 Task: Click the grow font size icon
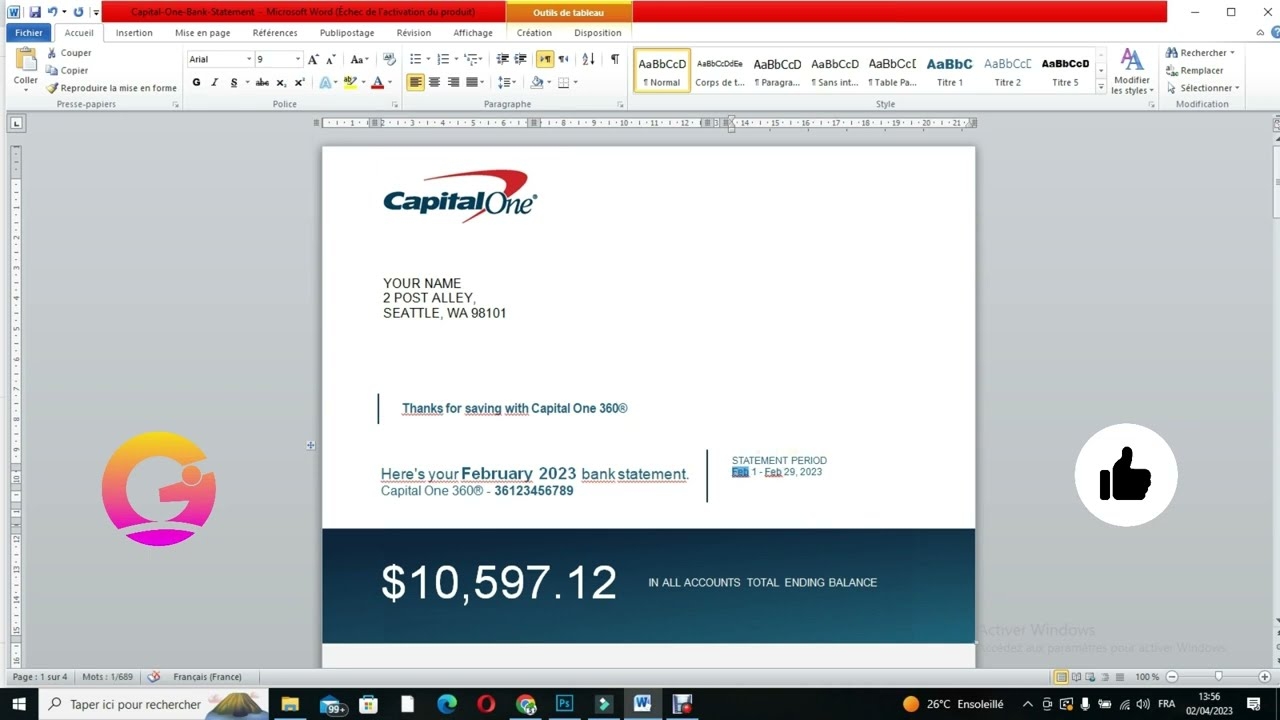(x=314, y=60)
